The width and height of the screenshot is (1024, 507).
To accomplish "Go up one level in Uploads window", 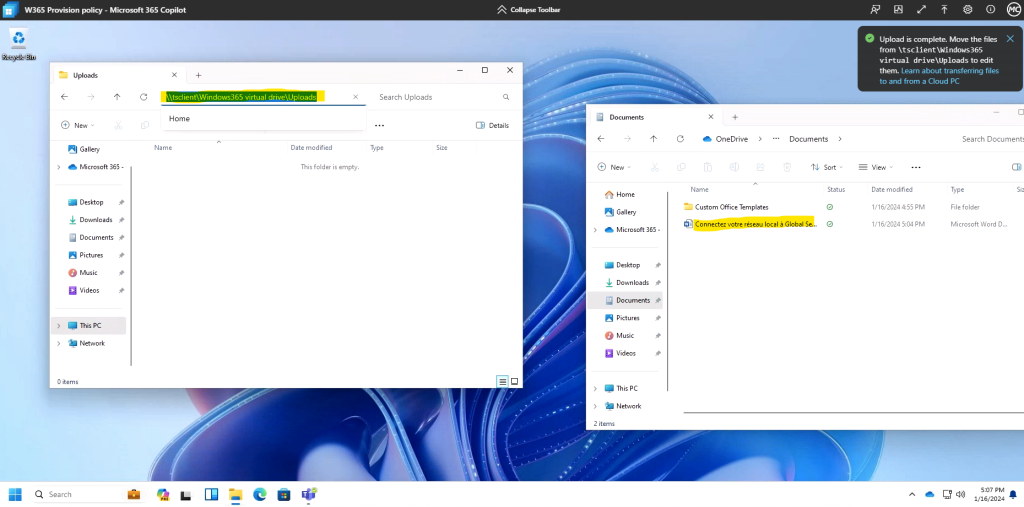I will point(117,97).
